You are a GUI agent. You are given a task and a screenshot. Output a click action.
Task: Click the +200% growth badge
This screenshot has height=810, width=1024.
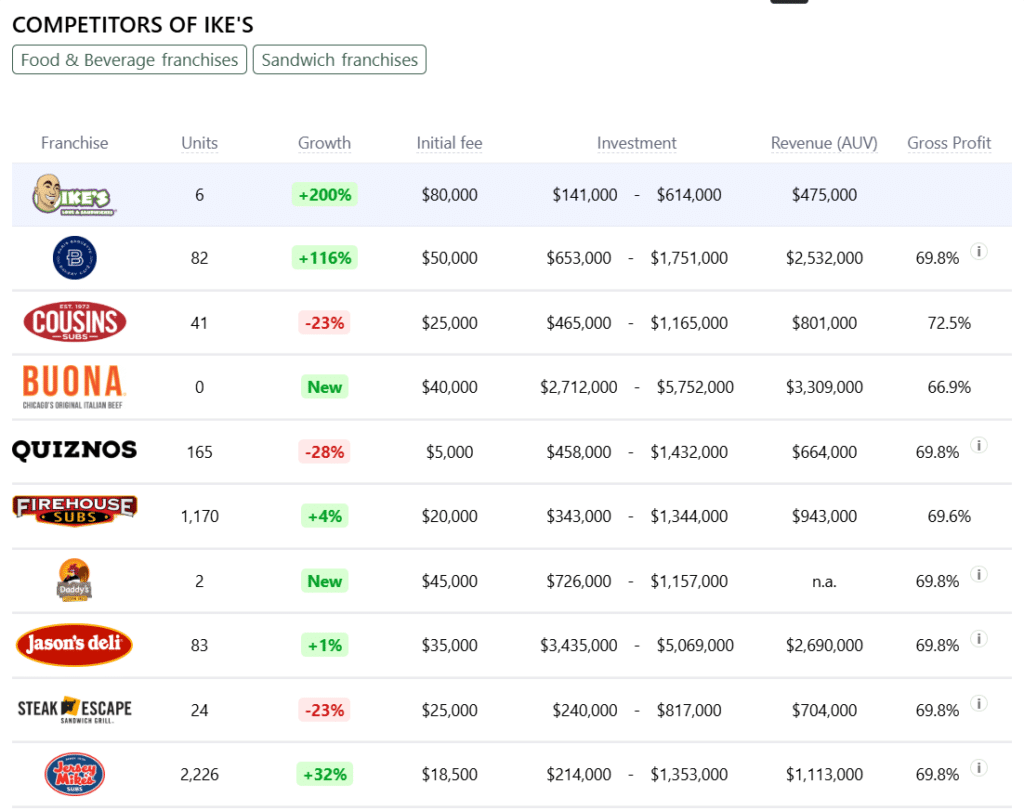325,195
